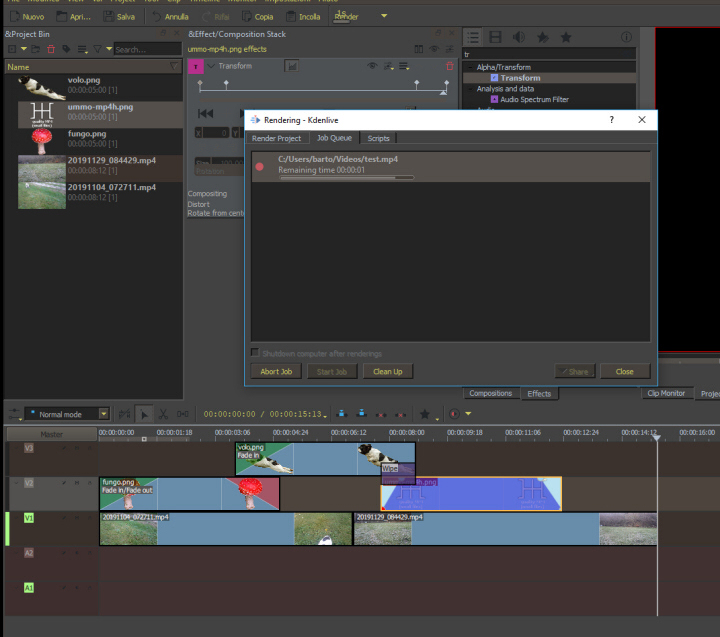Open the Transform effect presets dropdown icon
Screen dimensions: 720x637
pyautogui.click(x=388, y=67)
